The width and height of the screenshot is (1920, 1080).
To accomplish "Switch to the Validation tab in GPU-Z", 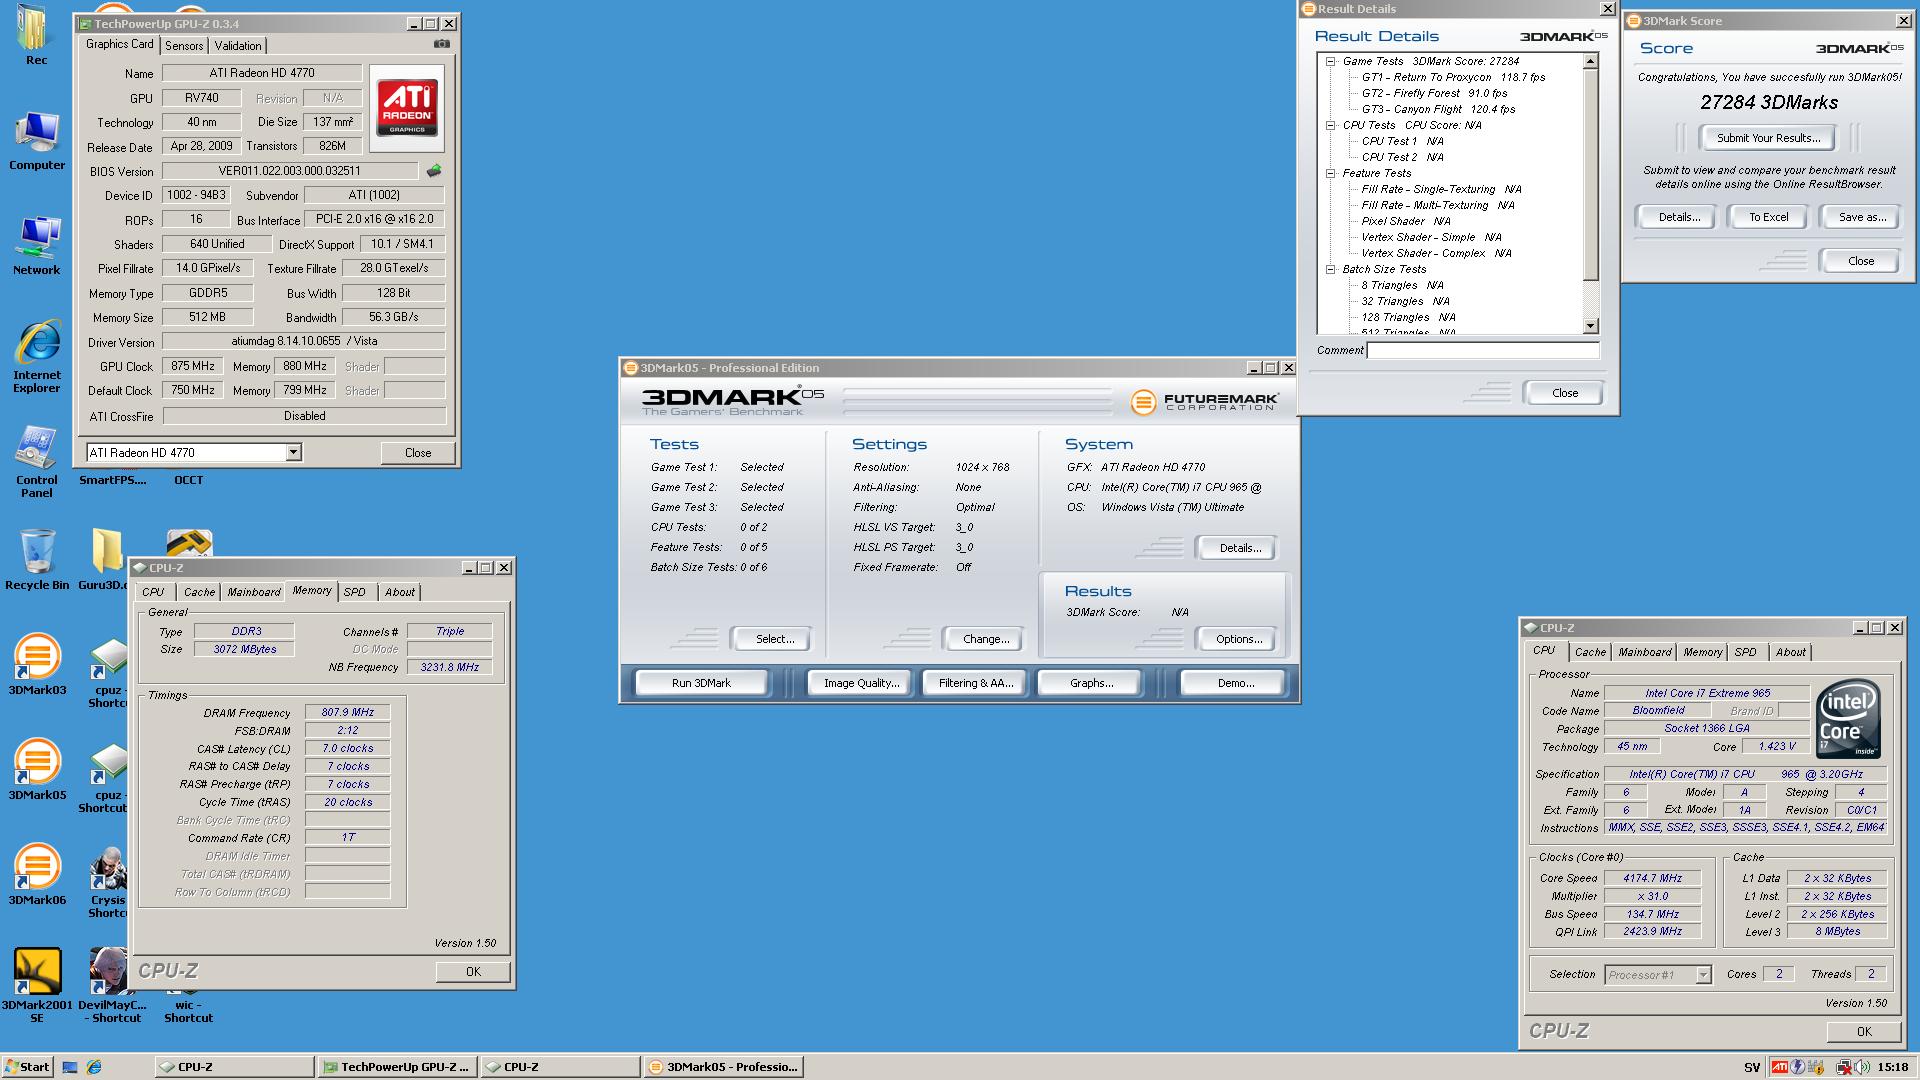I will click(x=238, y=46).
